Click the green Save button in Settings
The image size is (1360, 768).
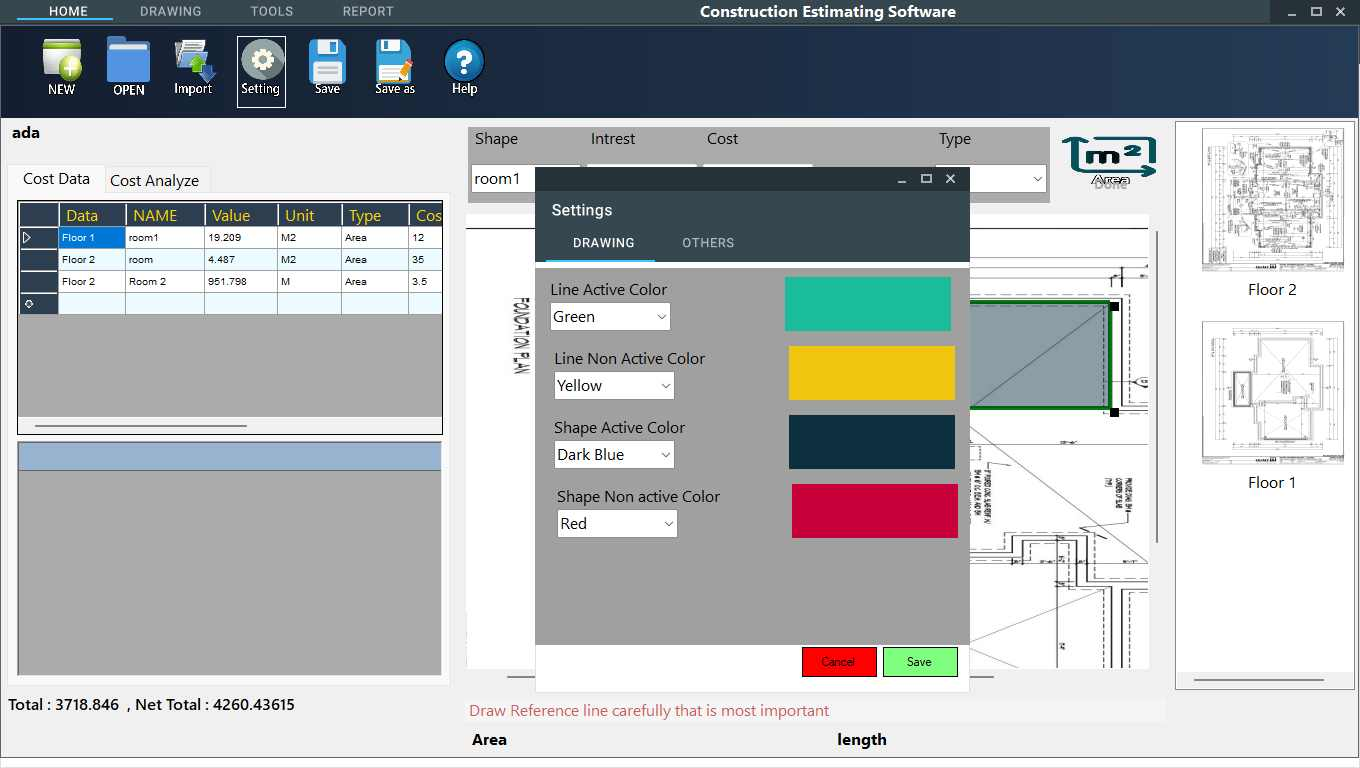click(920, 662)
